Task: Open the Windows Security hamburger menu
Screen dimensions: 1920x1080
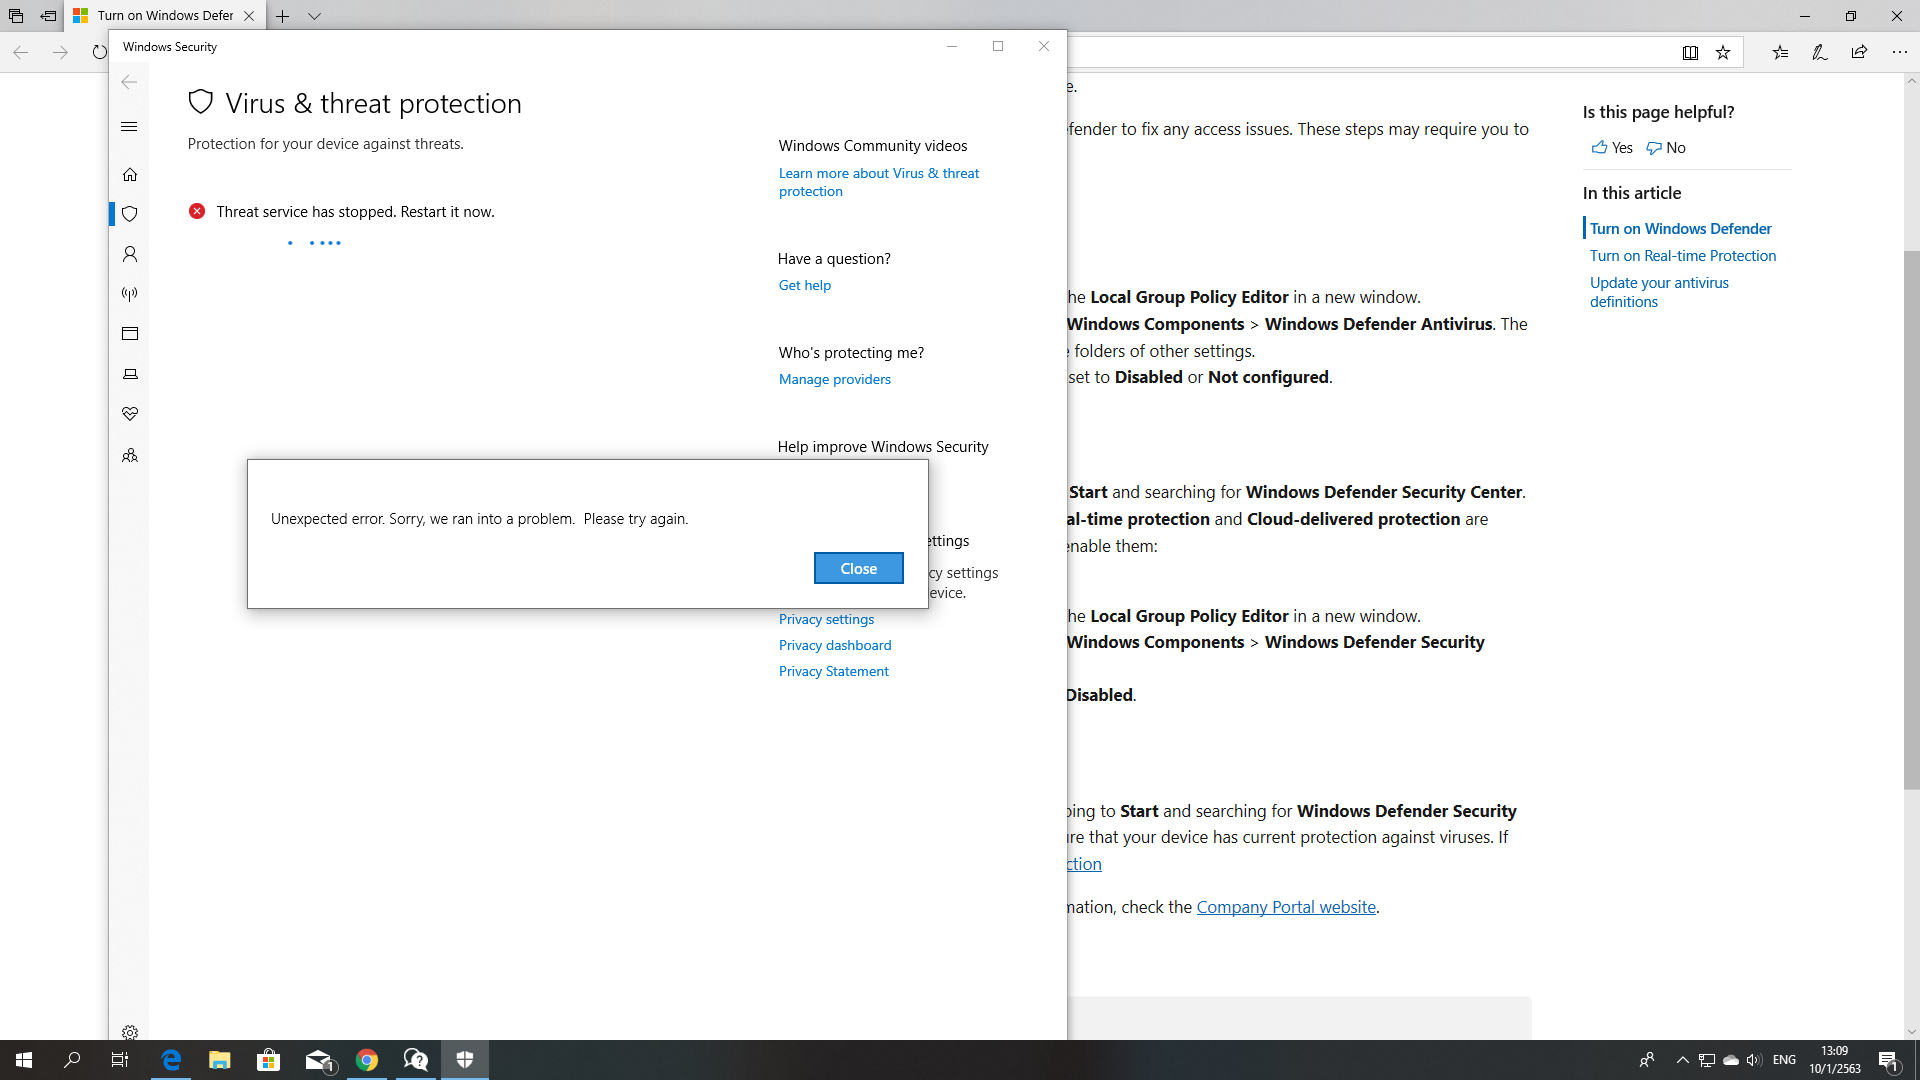Action: point(129,127)
